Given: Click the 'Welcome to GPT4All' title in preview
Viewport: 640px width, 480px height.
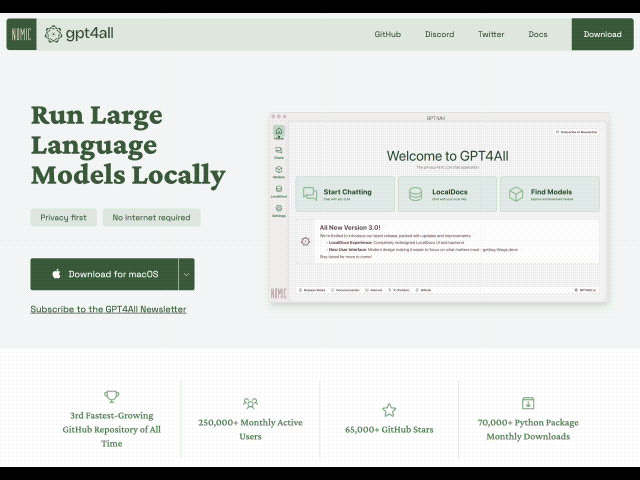Looking at the screenshot, I should [447, 156].
